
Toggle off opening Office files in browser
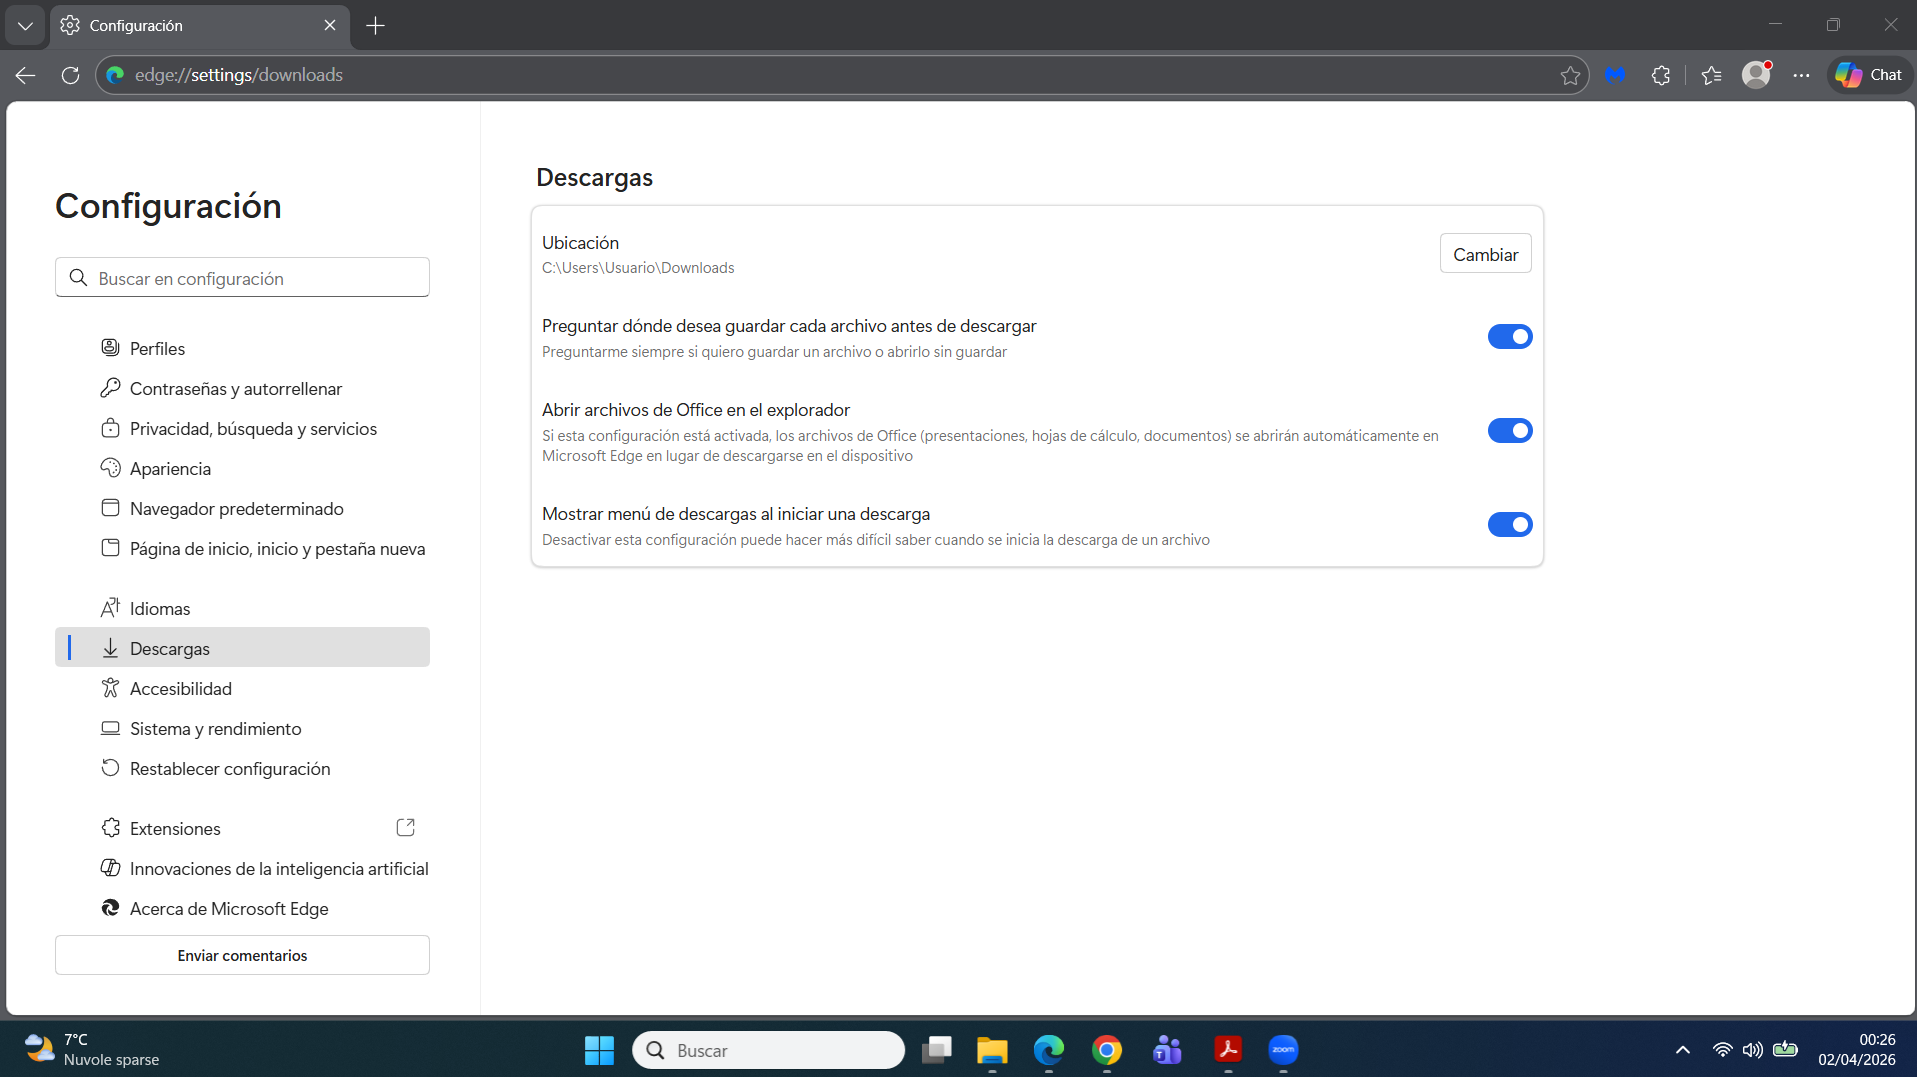pos(1510,431)
